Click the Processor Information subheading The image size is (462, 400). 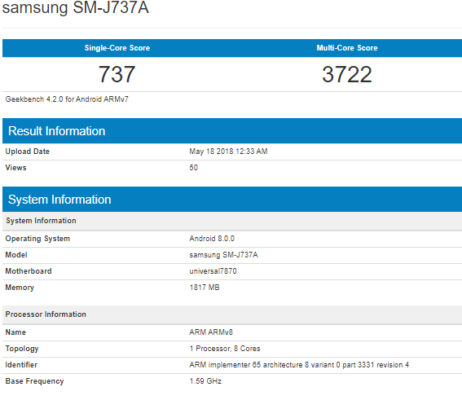(x=232, y=314)
